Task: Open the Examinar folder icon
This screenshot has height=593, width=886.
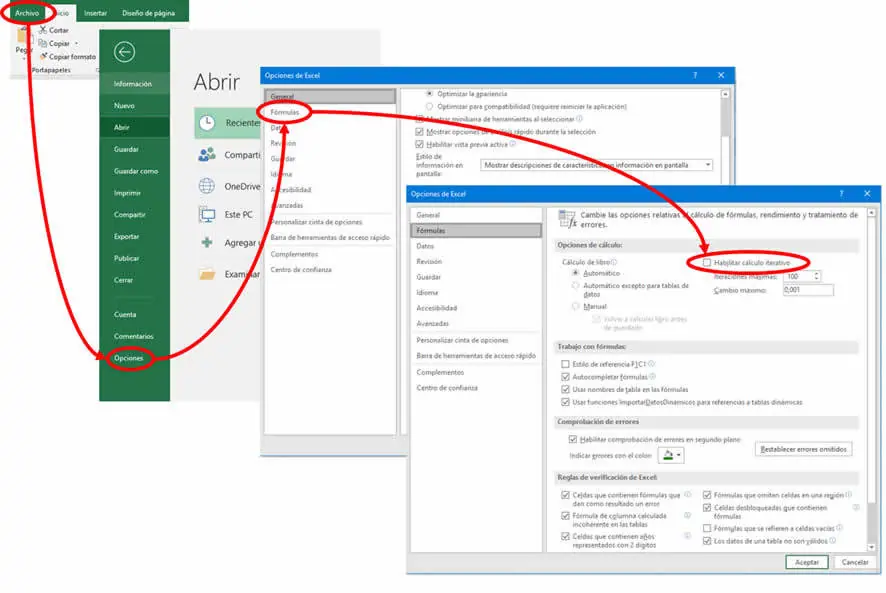Action: click(207, 273)
